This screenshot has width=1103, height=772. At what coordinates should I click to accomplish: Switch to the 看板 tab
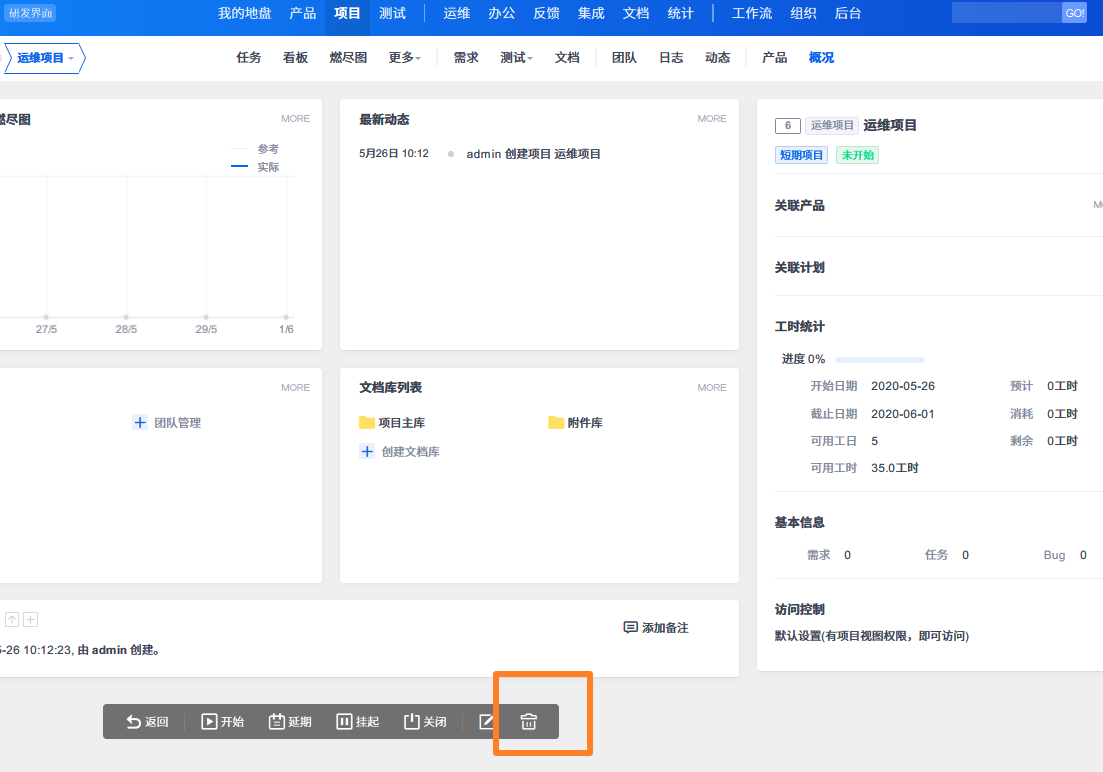pos(295,58)
